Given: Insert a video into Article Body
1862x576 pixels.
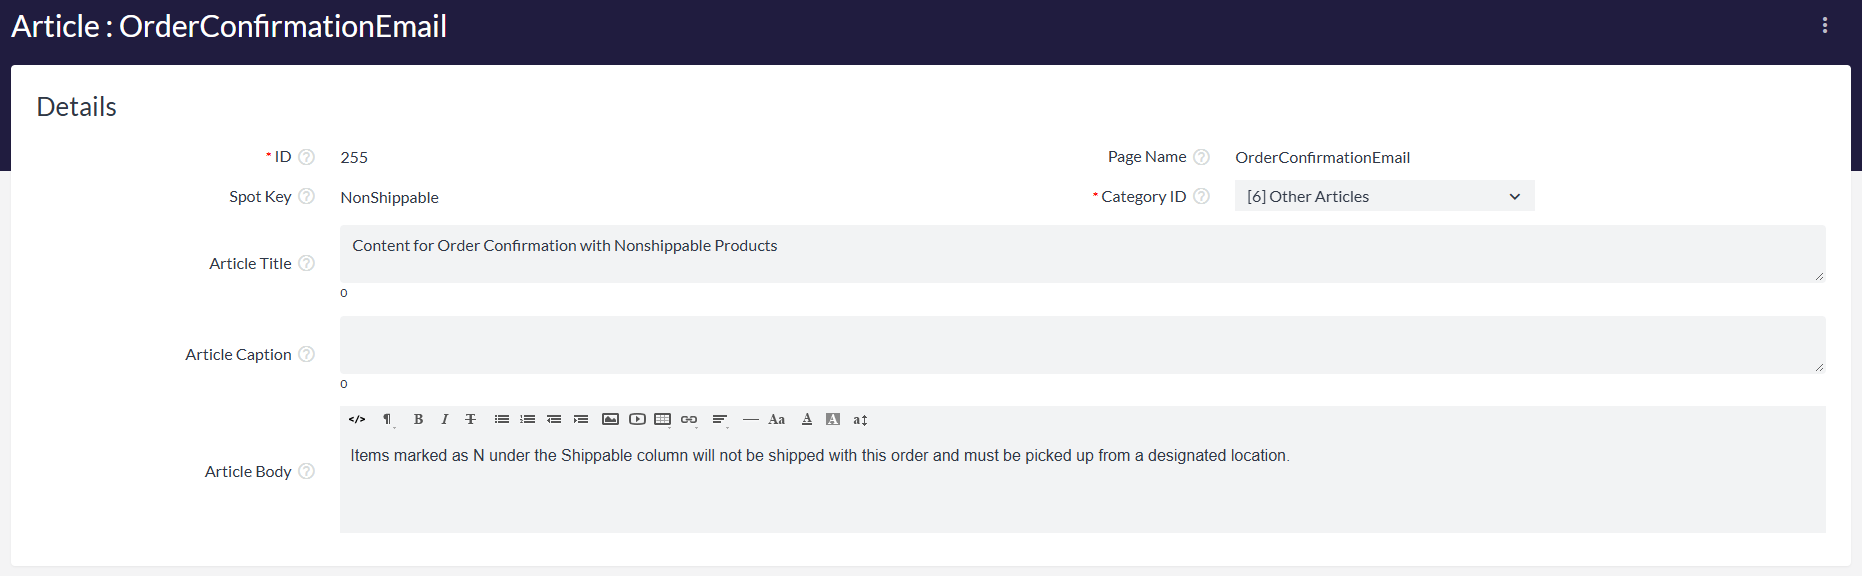Looking at the screenshot, I should point(637,420).
